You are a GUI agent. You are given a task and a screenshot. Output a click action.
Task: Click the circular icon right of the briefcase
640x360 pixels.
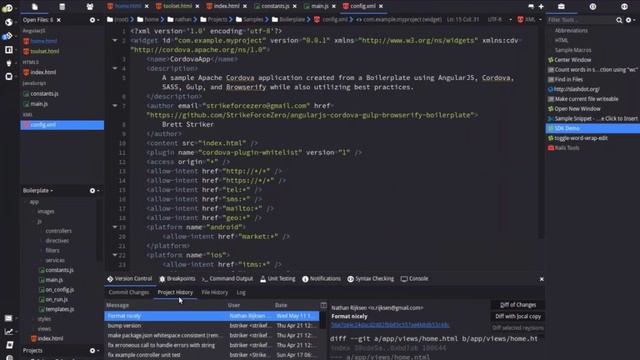point(593,7)
